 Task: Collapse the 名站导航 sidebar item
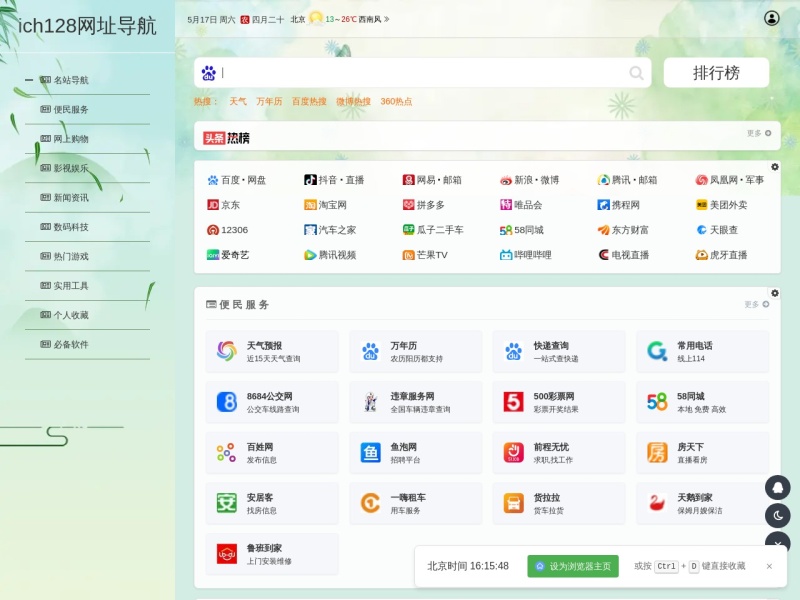tap(29, 80)
